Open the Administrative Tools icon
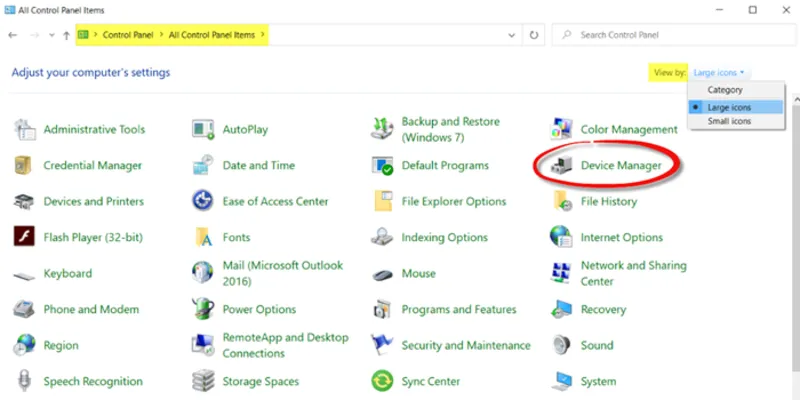The image size is (800, 400). tap(24, 129)
